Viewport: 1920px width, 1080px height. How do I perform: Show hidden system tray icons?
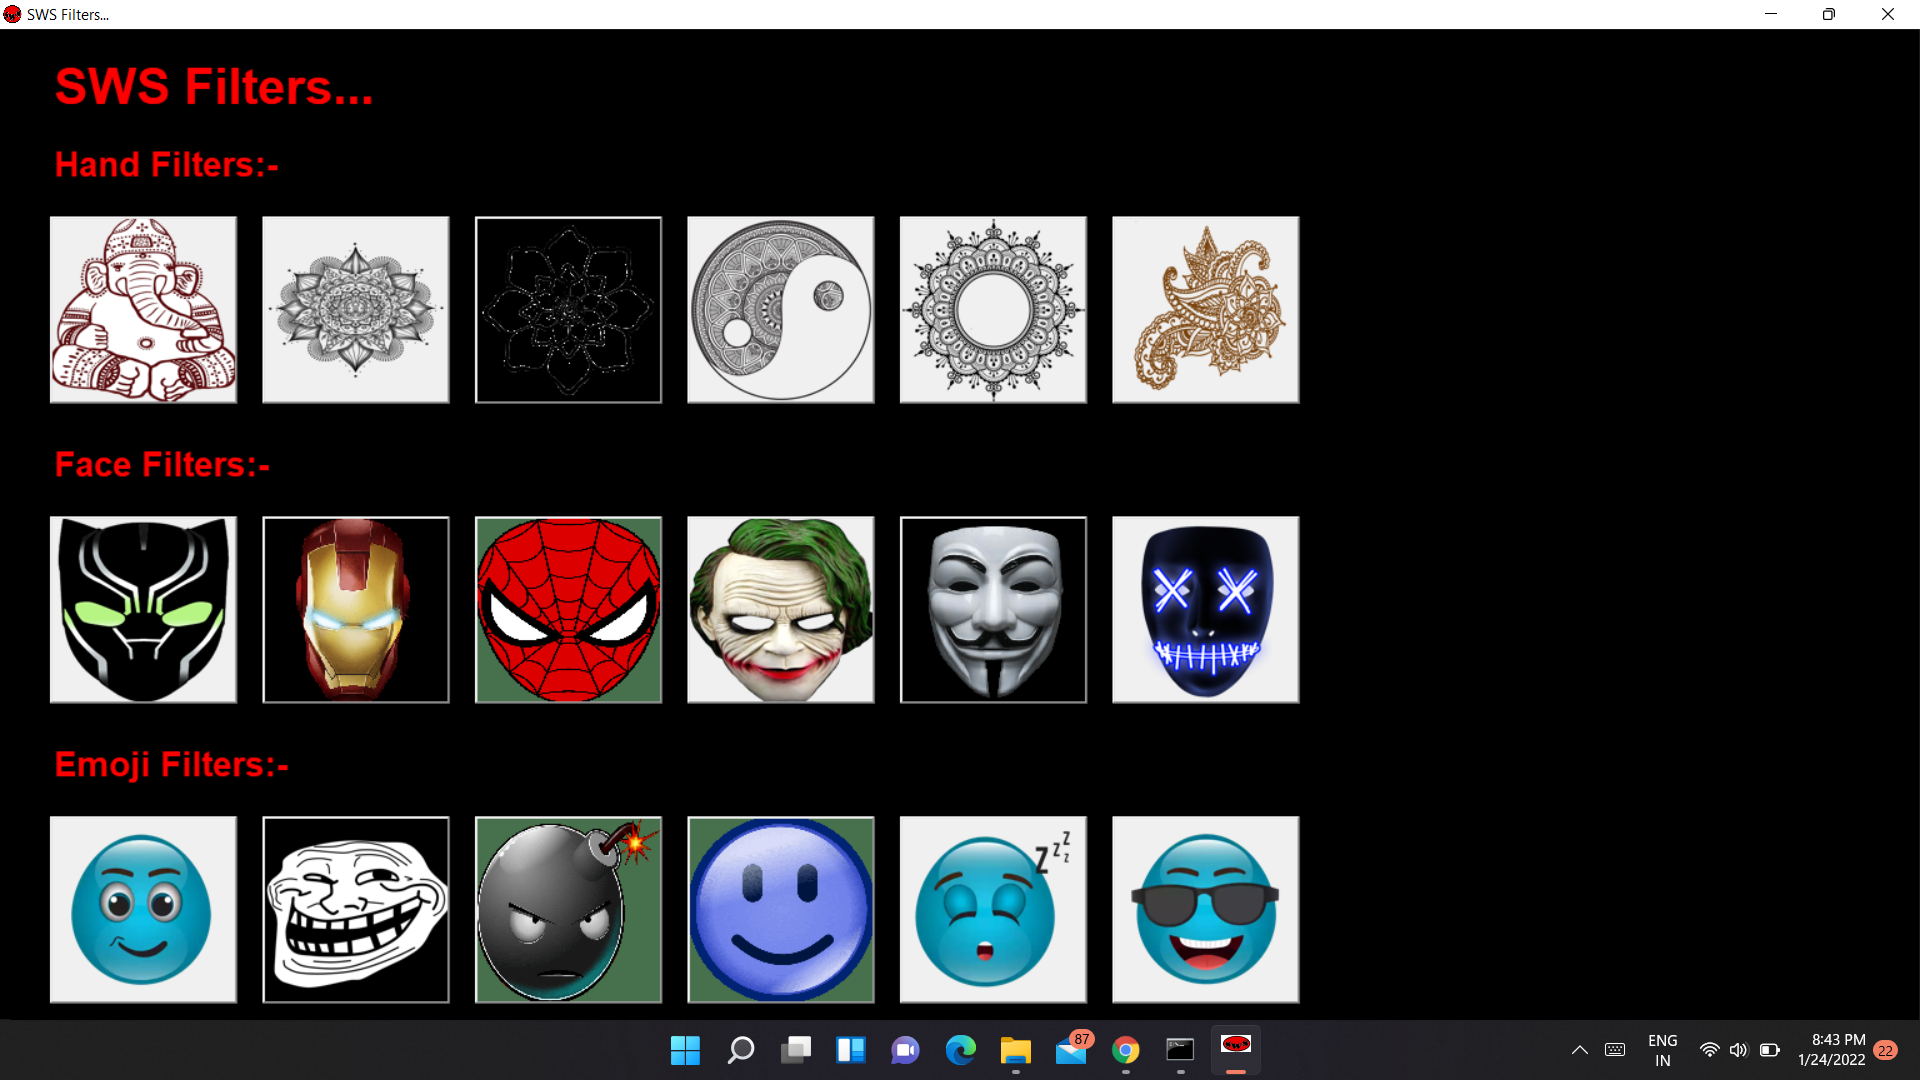(x=1579, y=1050)
